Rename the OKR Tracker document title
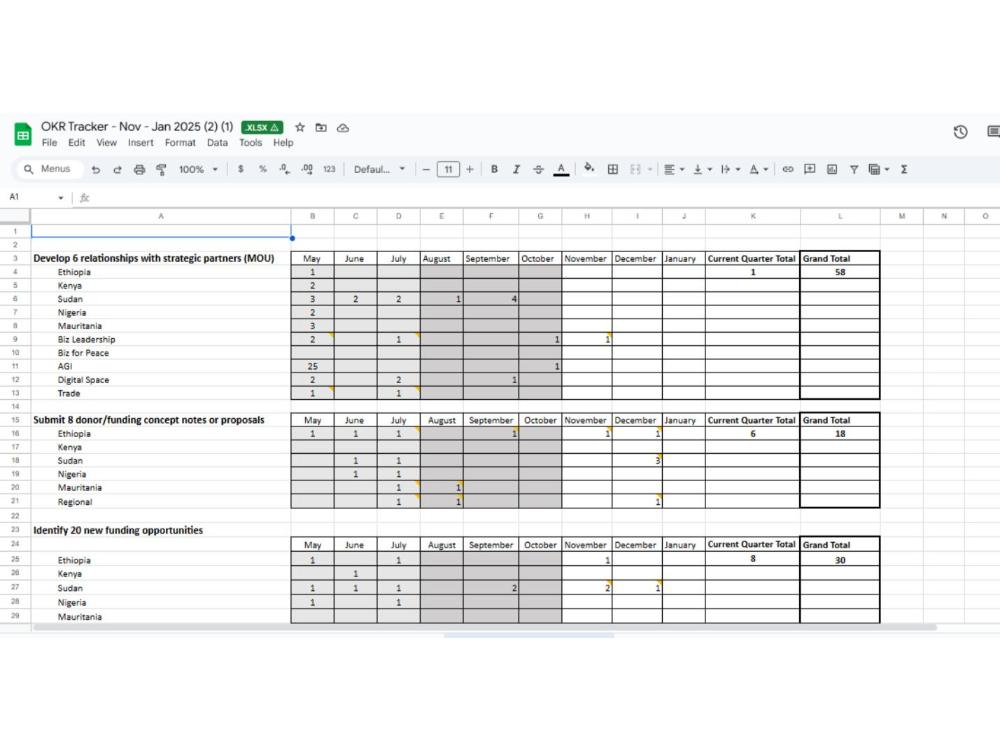The image size is (1000, 750). (x=137, y=127)
